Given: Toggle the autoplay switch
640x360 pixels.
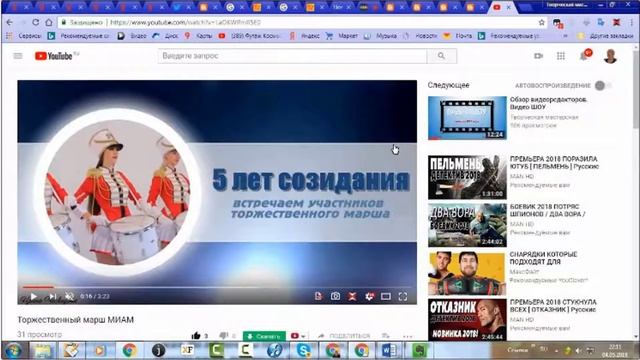Looking at the screenshot, I should tap(602, 85).
